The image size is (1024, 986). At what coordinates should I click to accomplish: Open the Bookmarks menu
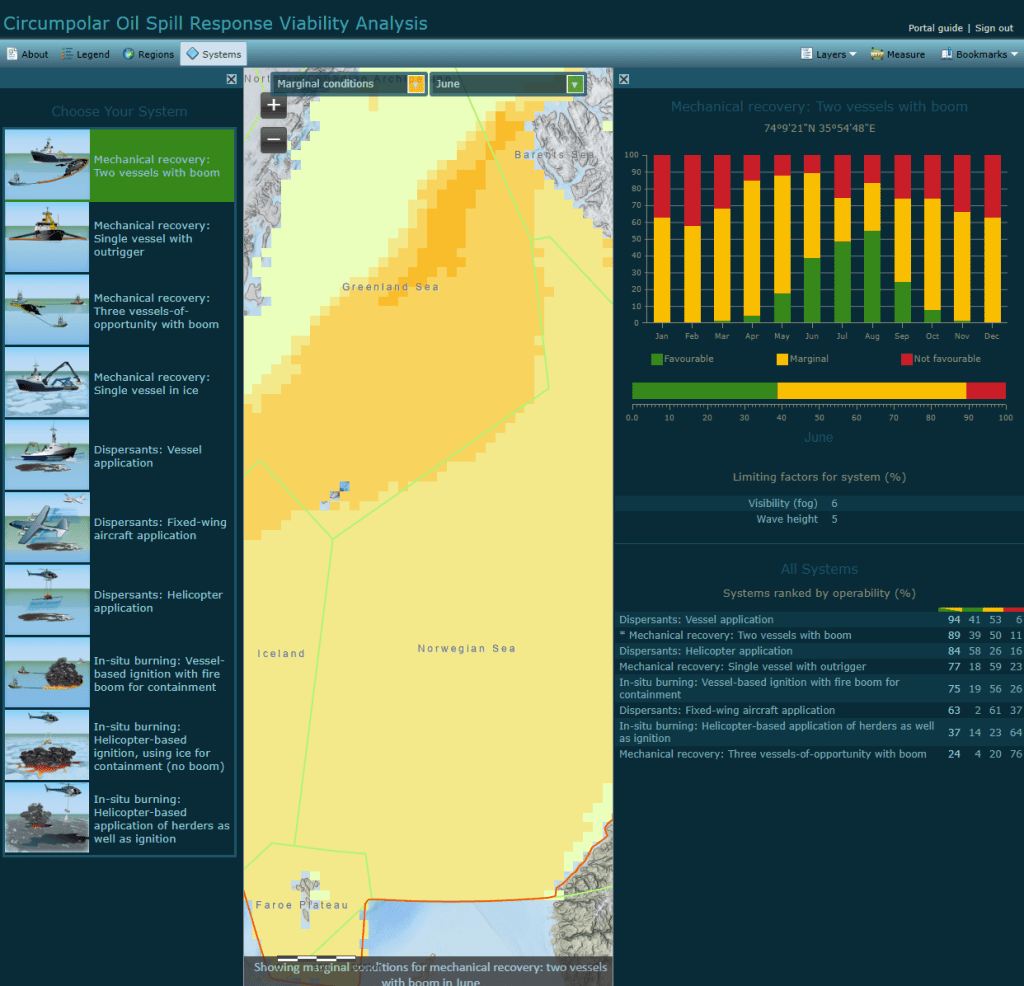point(979,54)
